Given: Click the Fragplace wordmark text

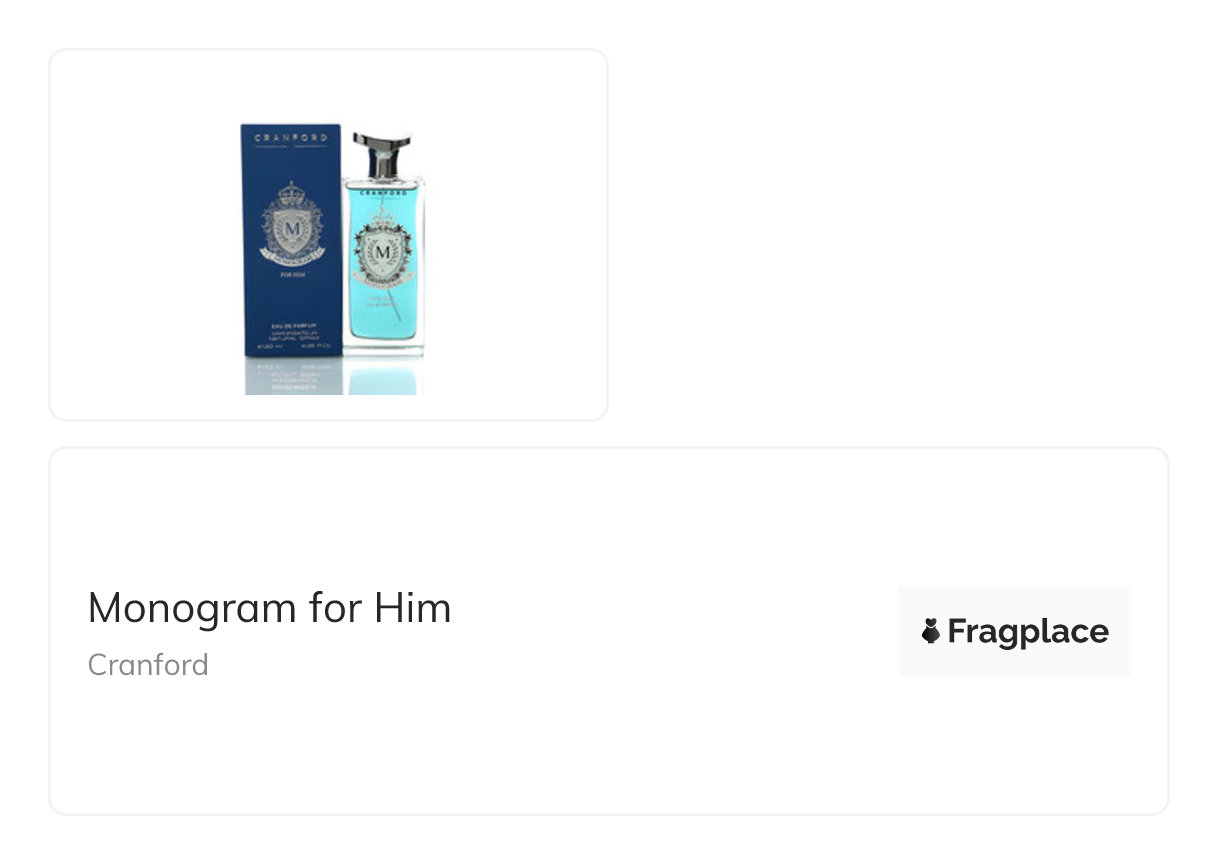Looking at the screenshot, I should 1028,632.
